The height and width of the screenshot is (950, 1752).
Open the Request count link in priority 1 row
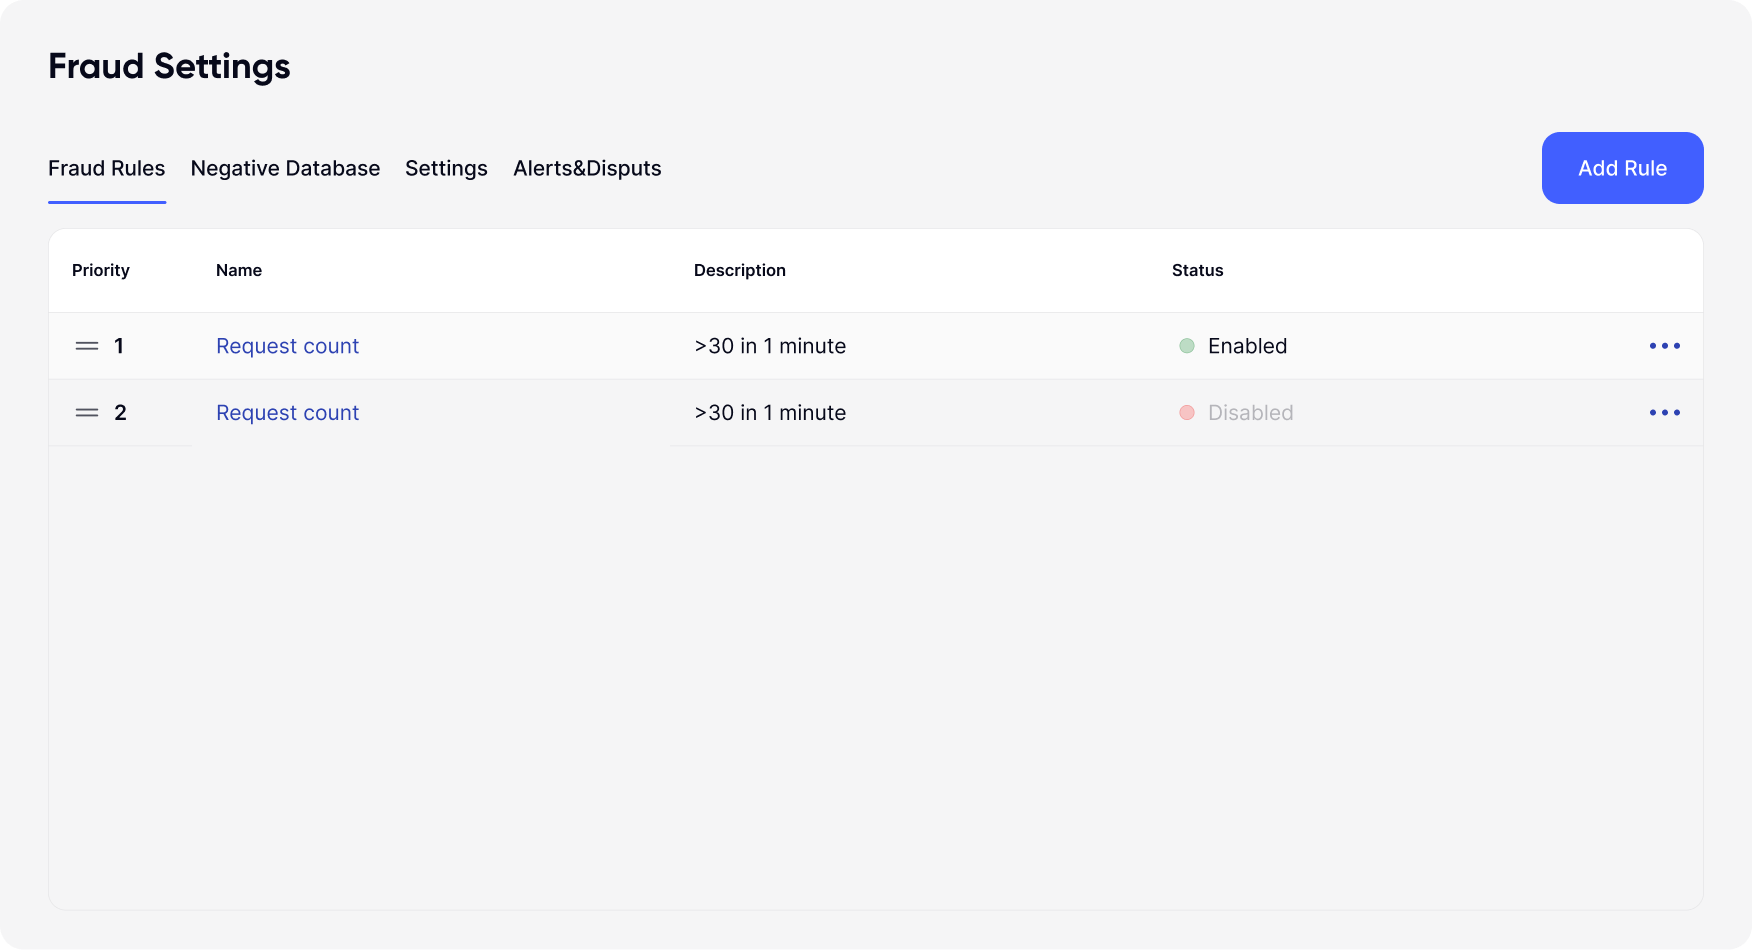287,346
